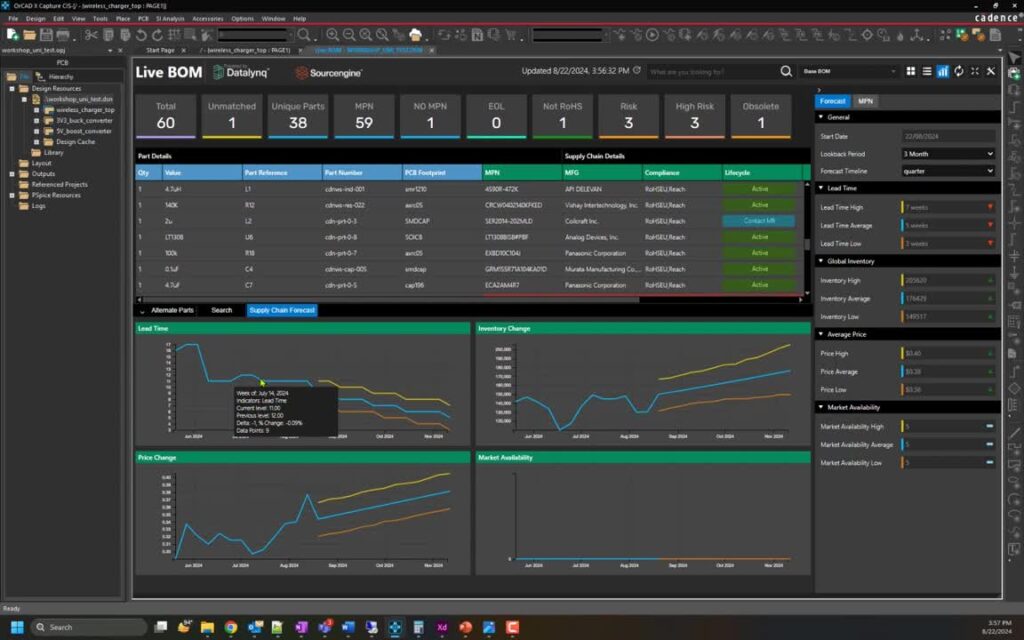The width and height of the screenshot is (1024, 640).
Task: Click the Redo toolbar icon
Action: [157, 35]
